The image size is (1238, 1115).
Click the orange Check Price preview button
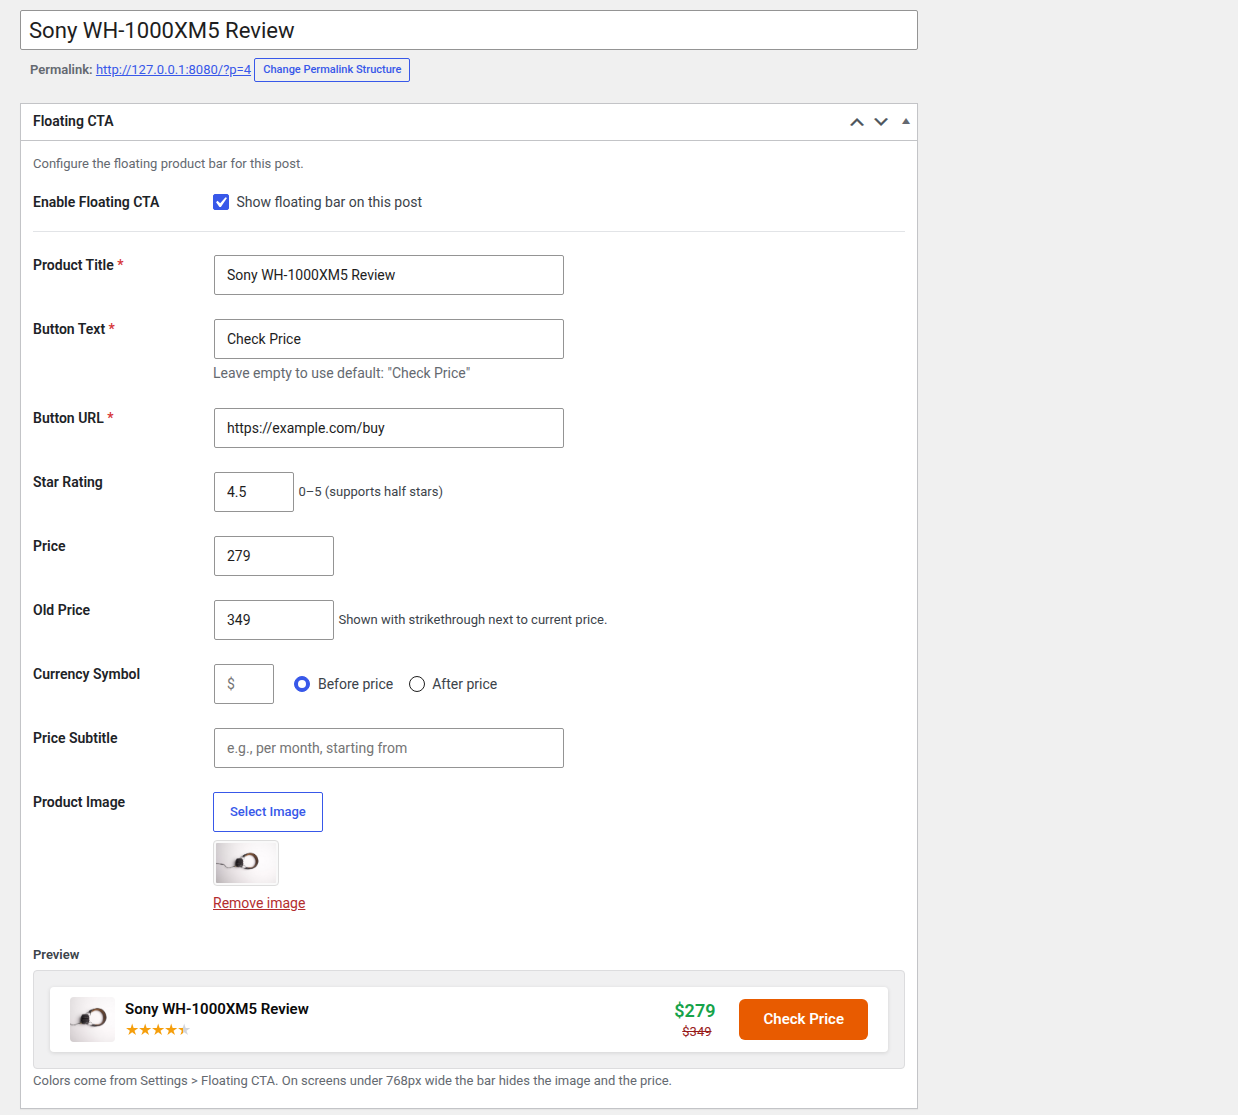(803, 1019)
